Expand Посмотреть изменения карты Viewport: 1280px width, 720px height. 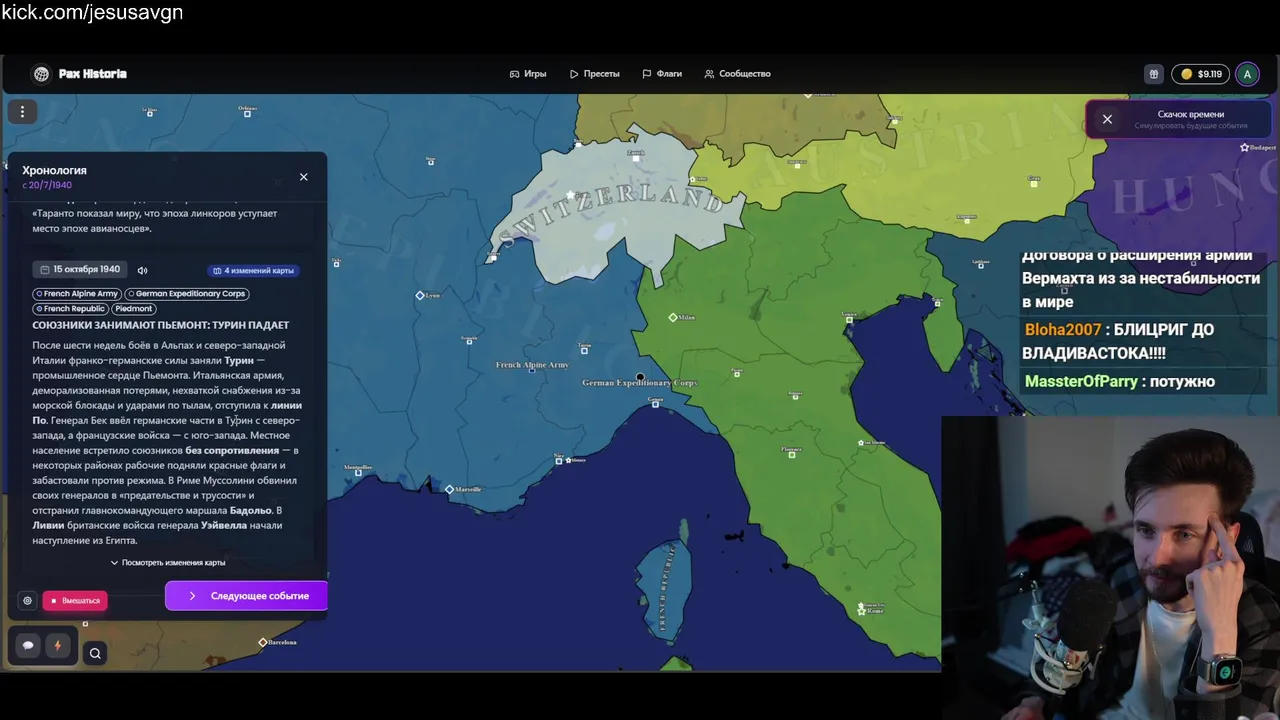[168, 562]
